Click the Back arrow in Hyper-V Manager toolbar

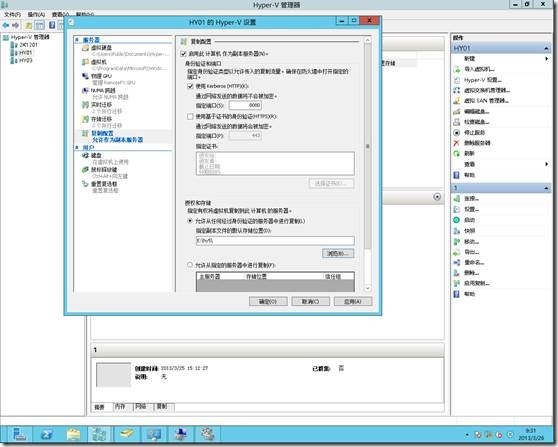6,25
